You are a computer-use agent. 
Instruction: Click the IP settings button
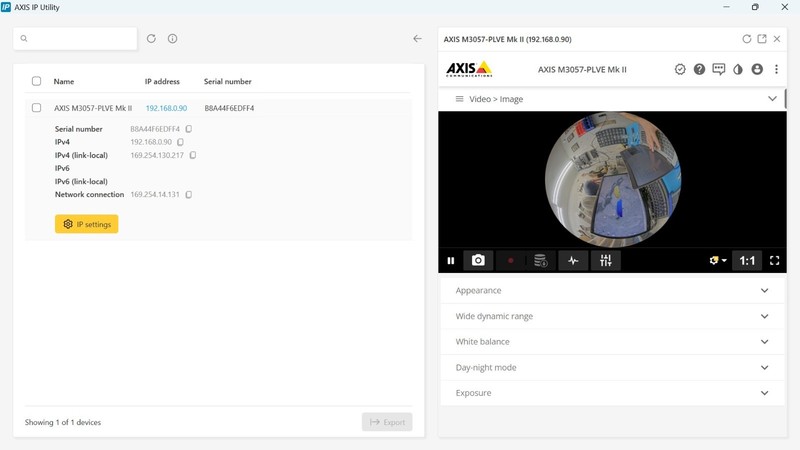[87, 224]
